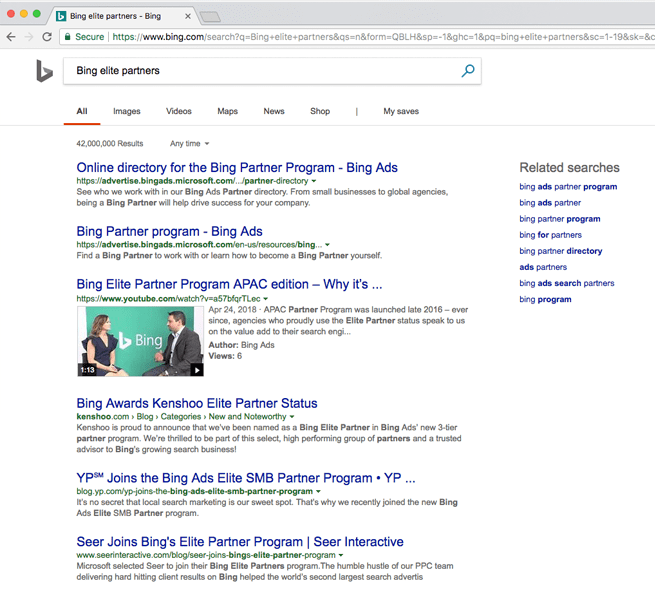Reload the page with the refresh icon

pos(47,37)
